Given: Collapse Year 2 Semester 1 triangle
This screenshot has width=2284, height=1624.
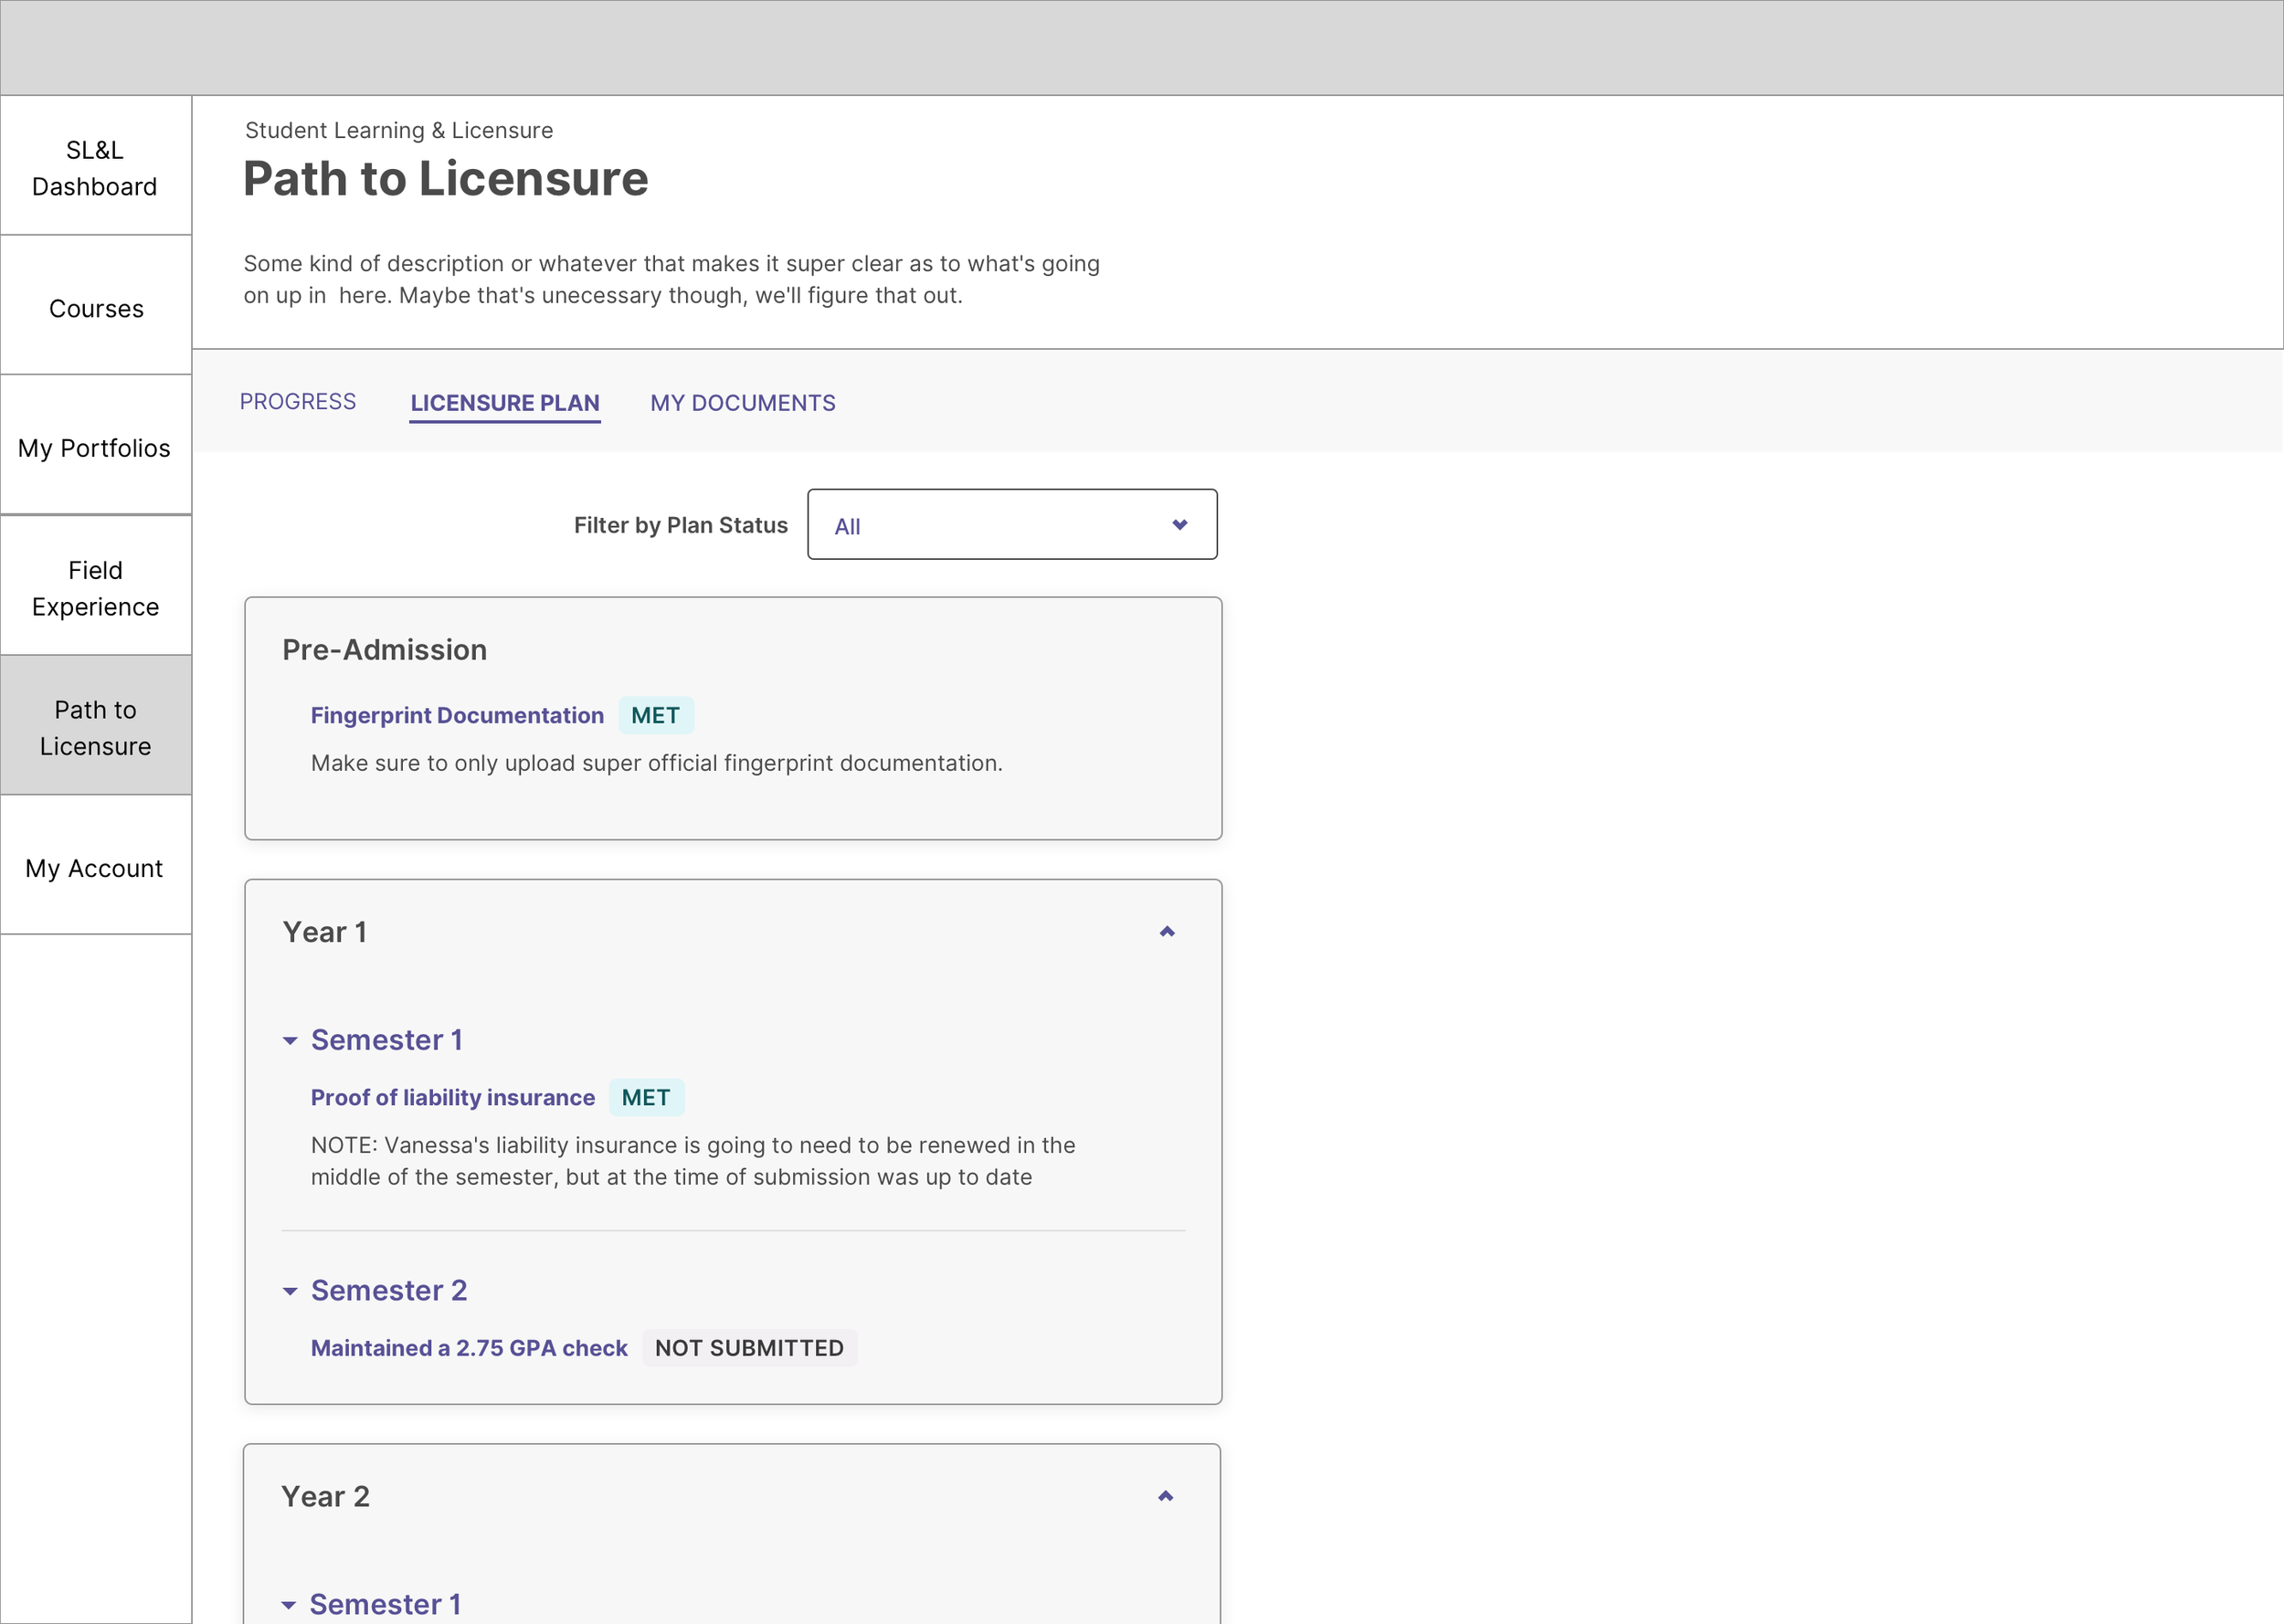Looking at the screenshot, I should tap(289, 1605).
